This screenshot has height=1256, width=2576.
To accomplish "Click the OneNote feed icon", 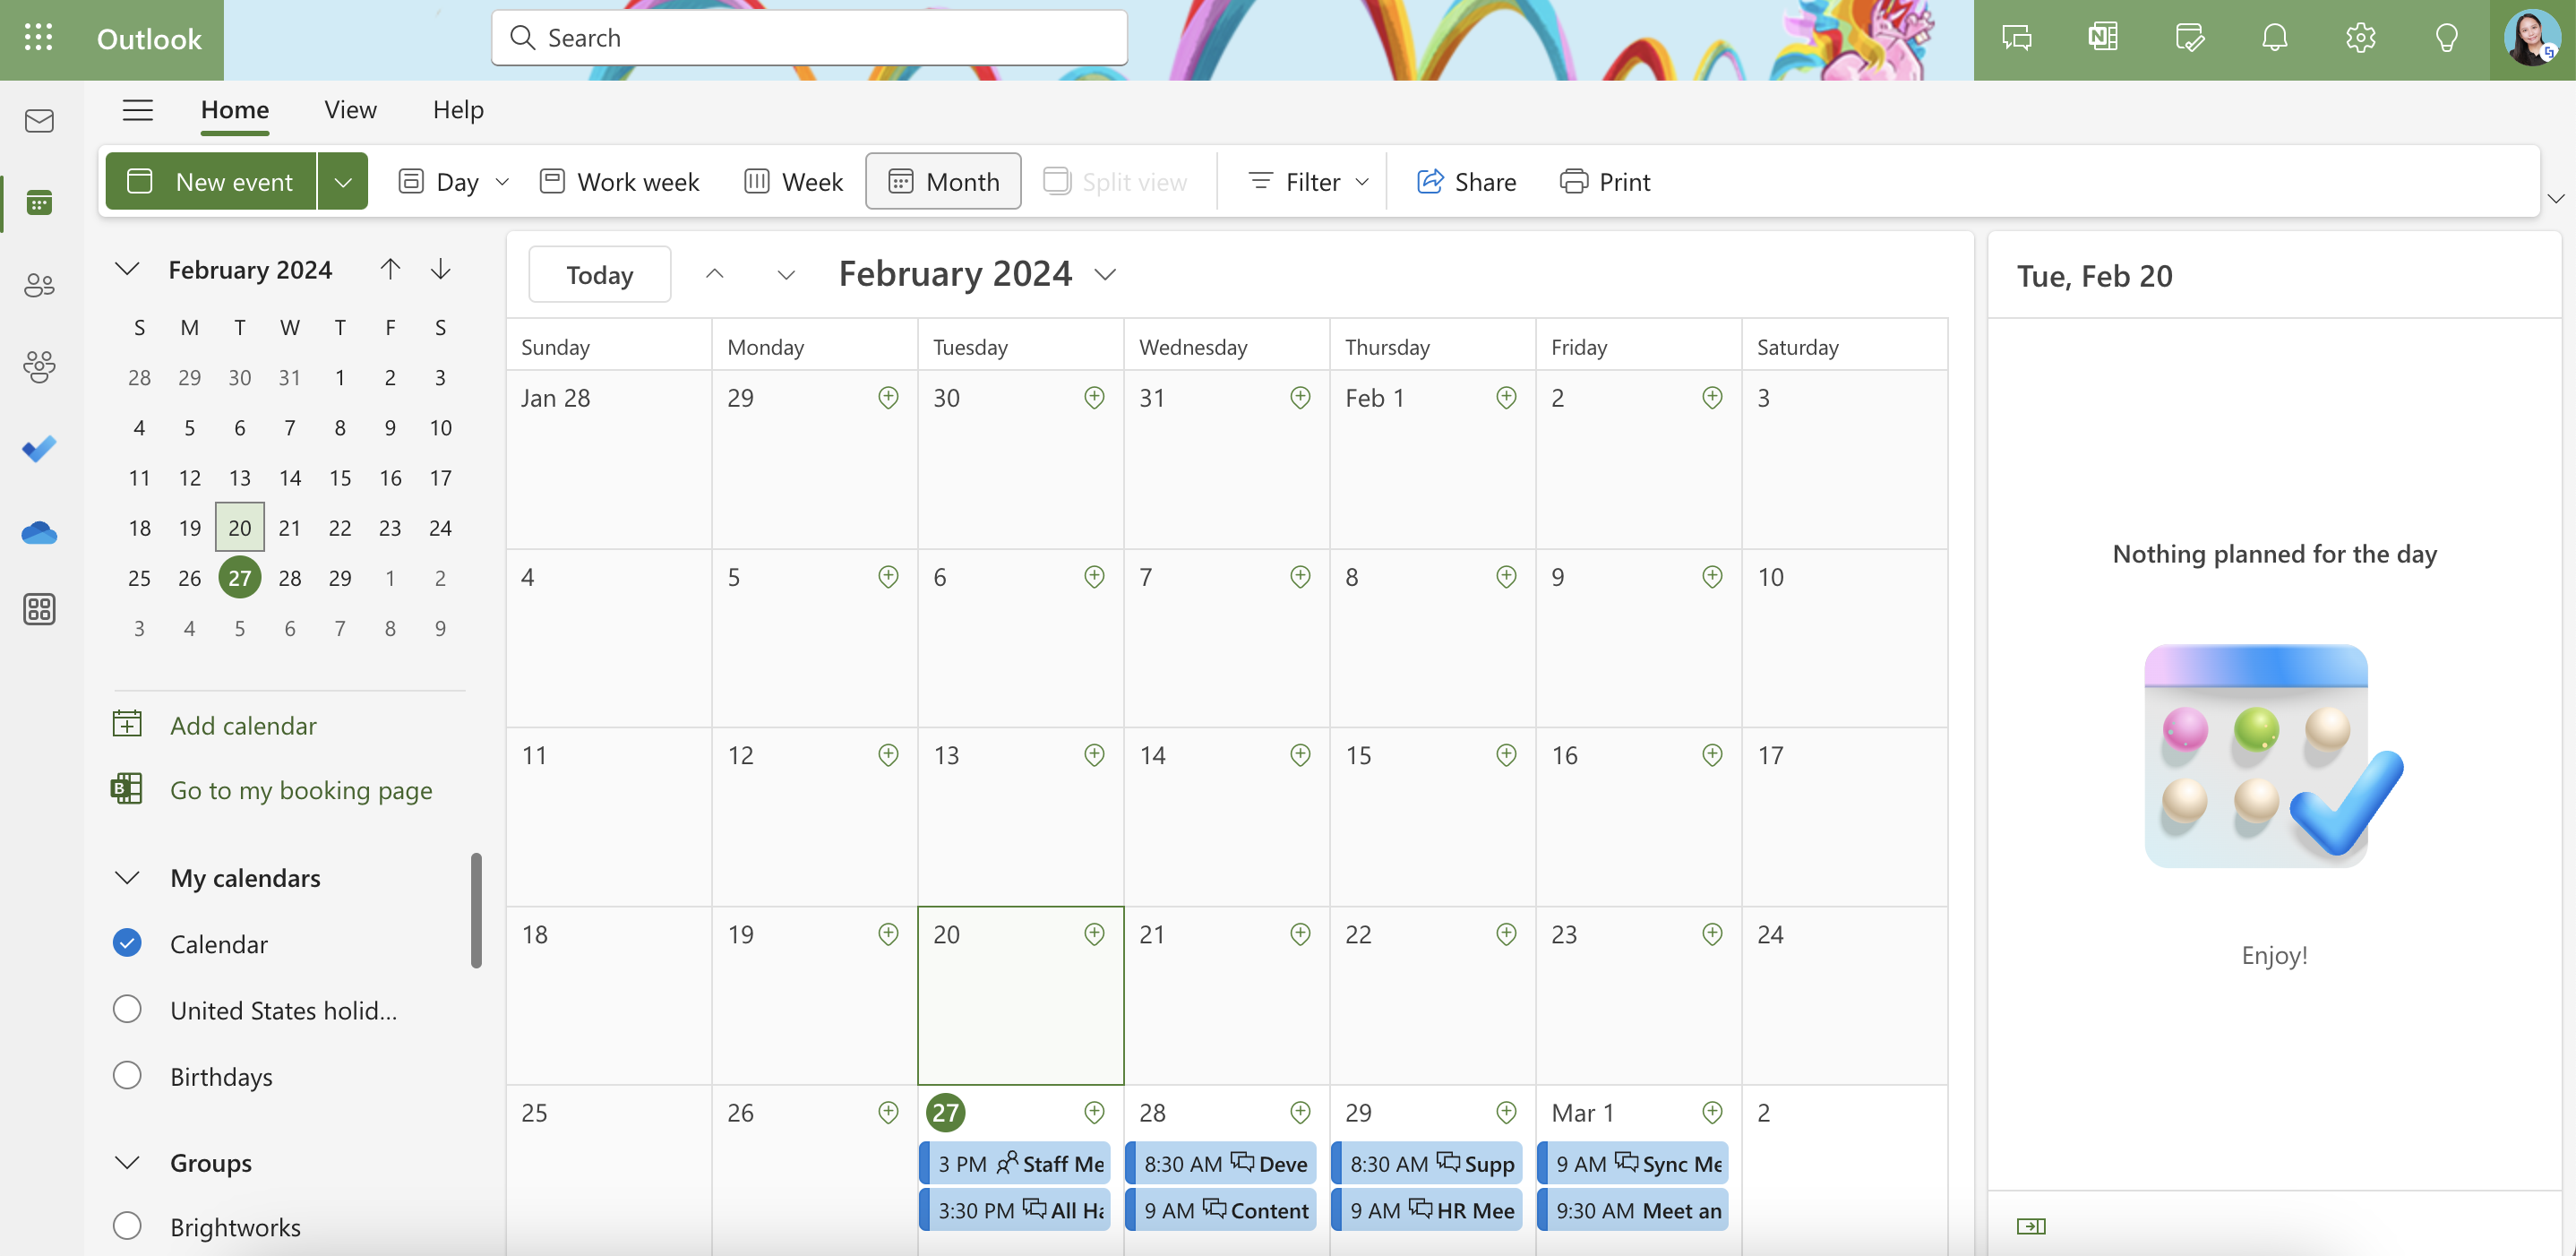I will (x=2102, y=38).
